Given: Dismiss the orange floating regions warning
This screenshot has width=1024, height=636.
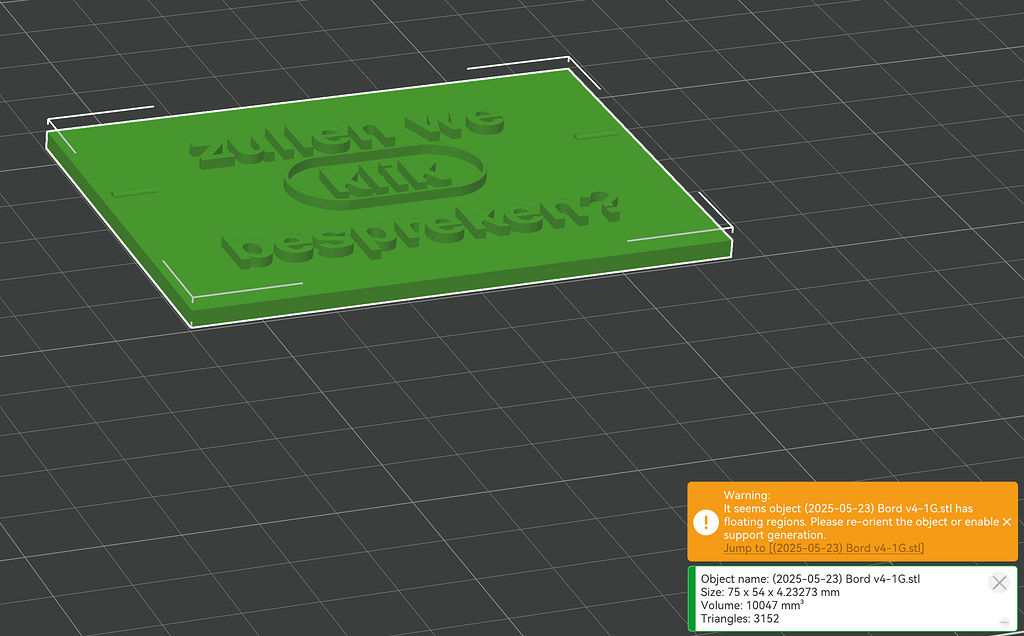Looking at the screenshot, I should click(1006, 522).
